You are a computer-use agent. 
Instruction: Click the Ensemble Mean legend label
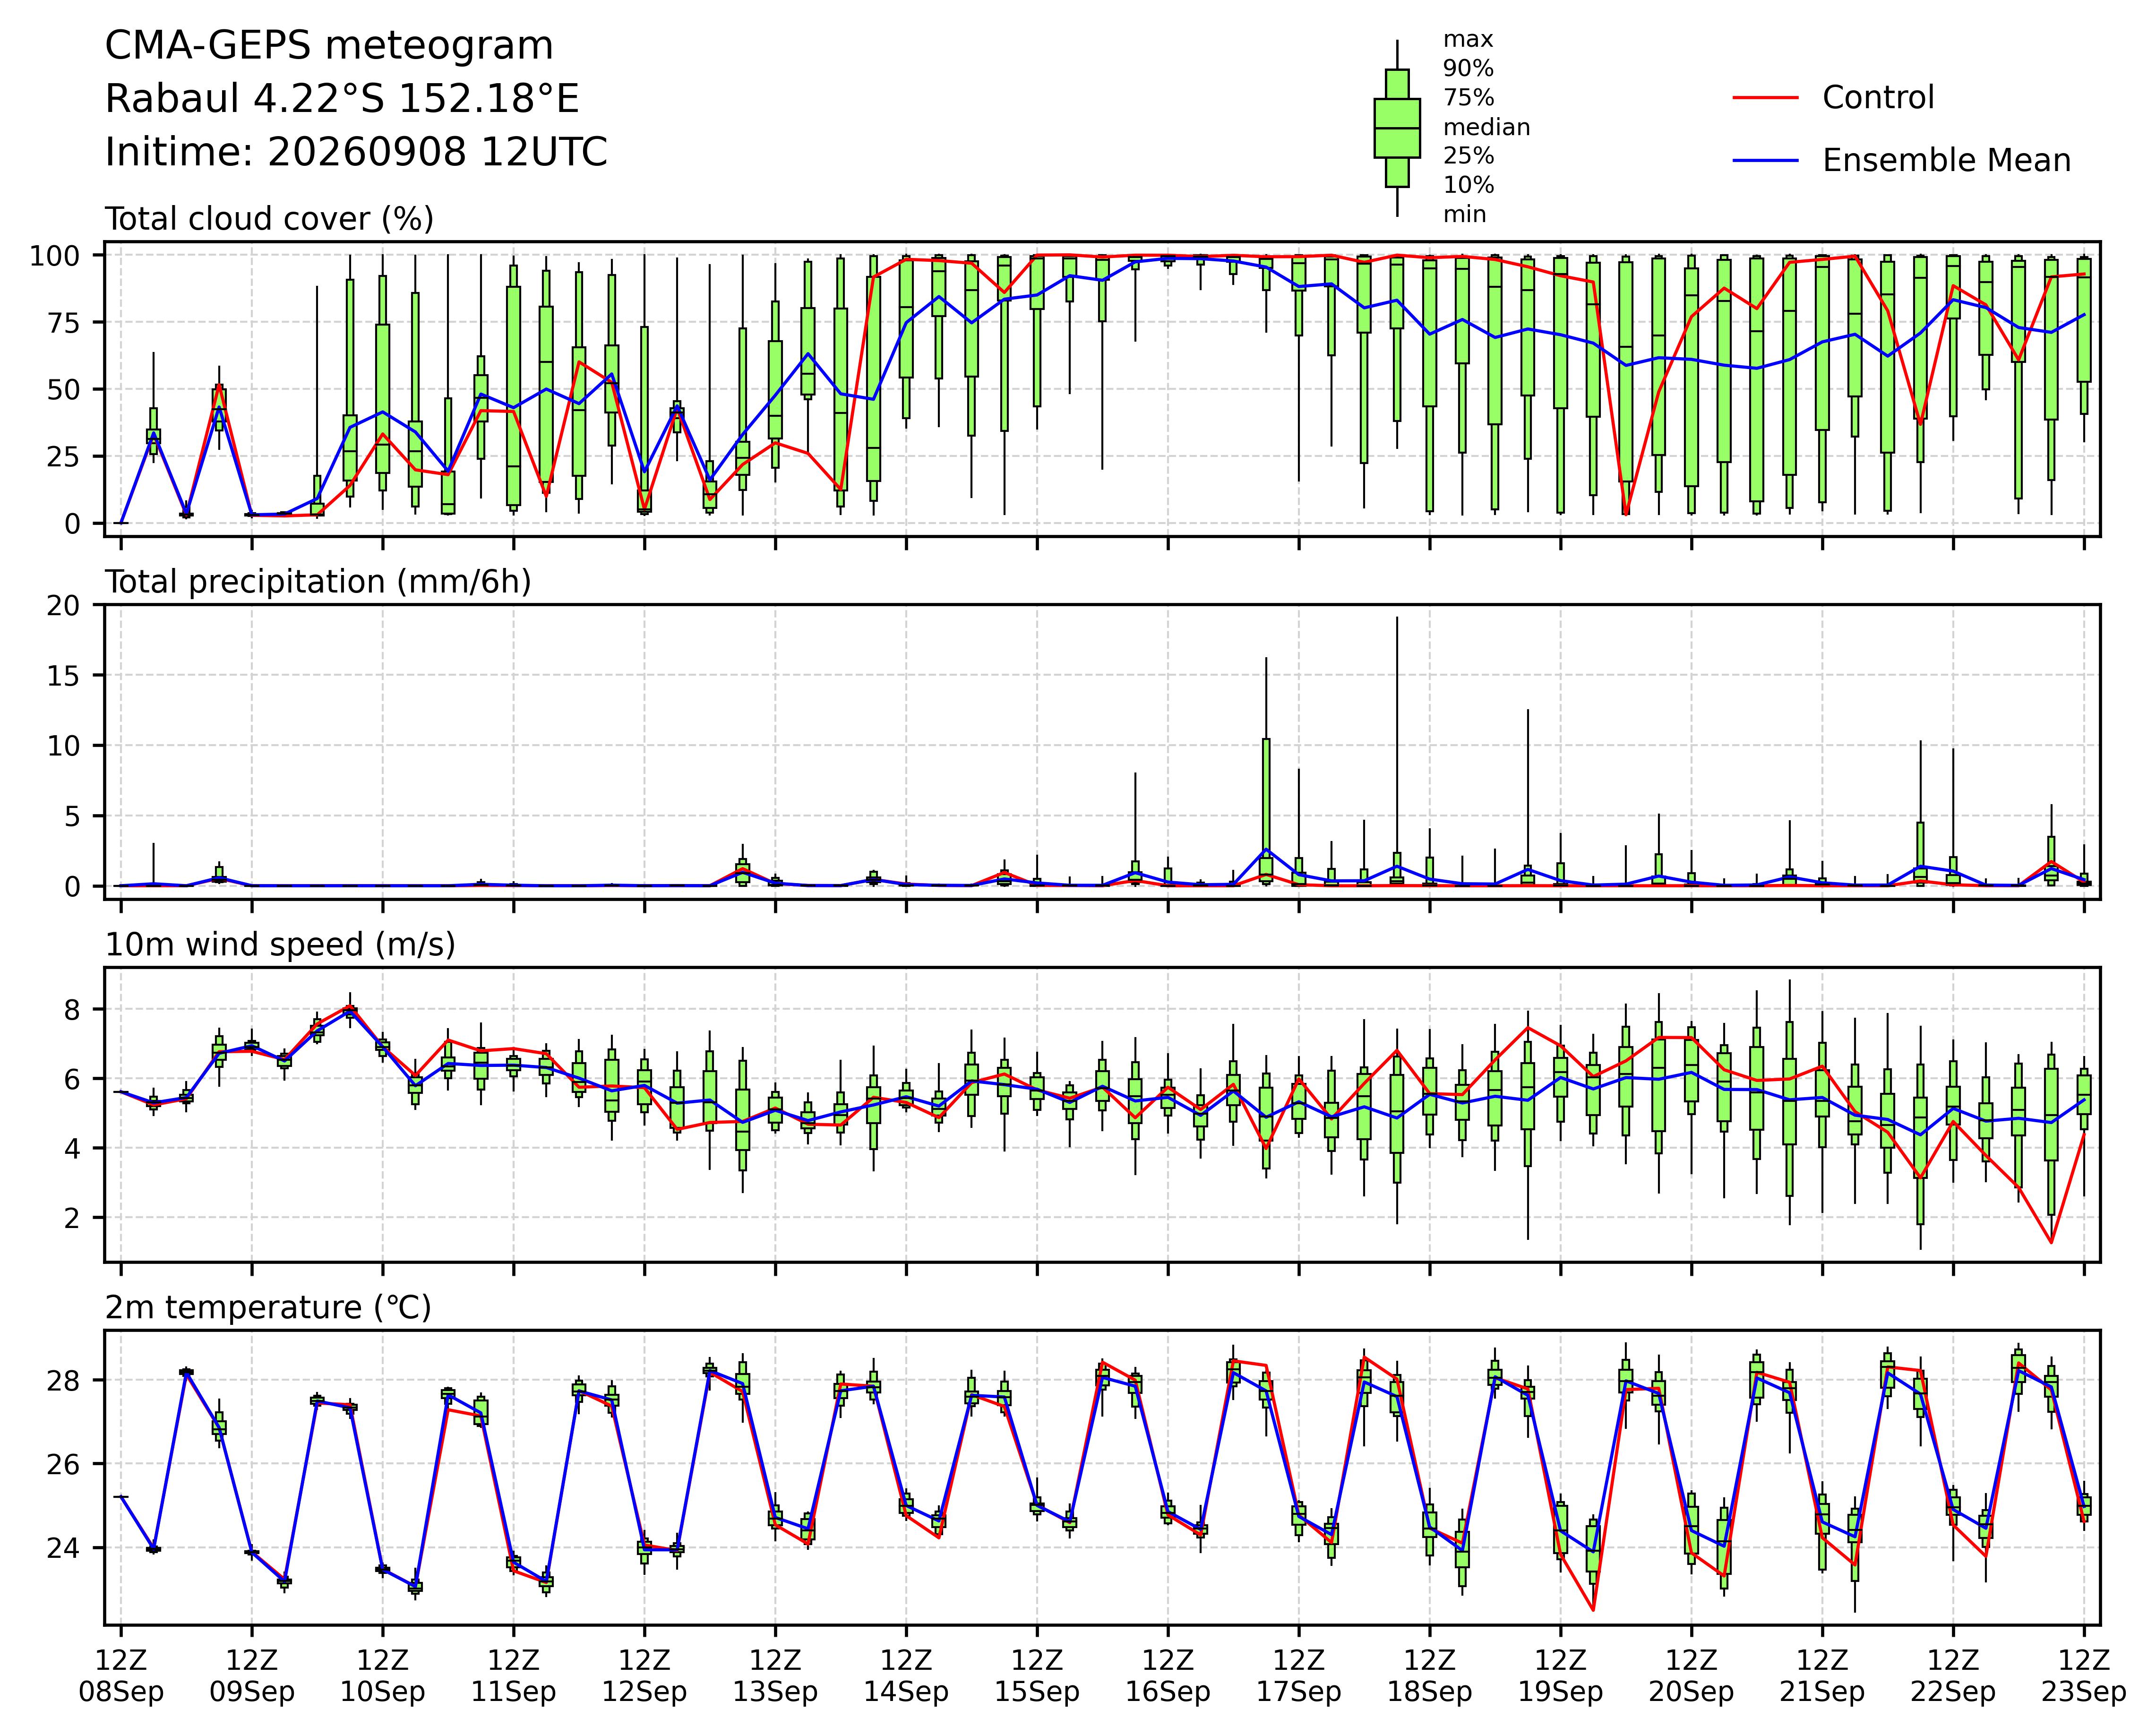coord(1946,161)
